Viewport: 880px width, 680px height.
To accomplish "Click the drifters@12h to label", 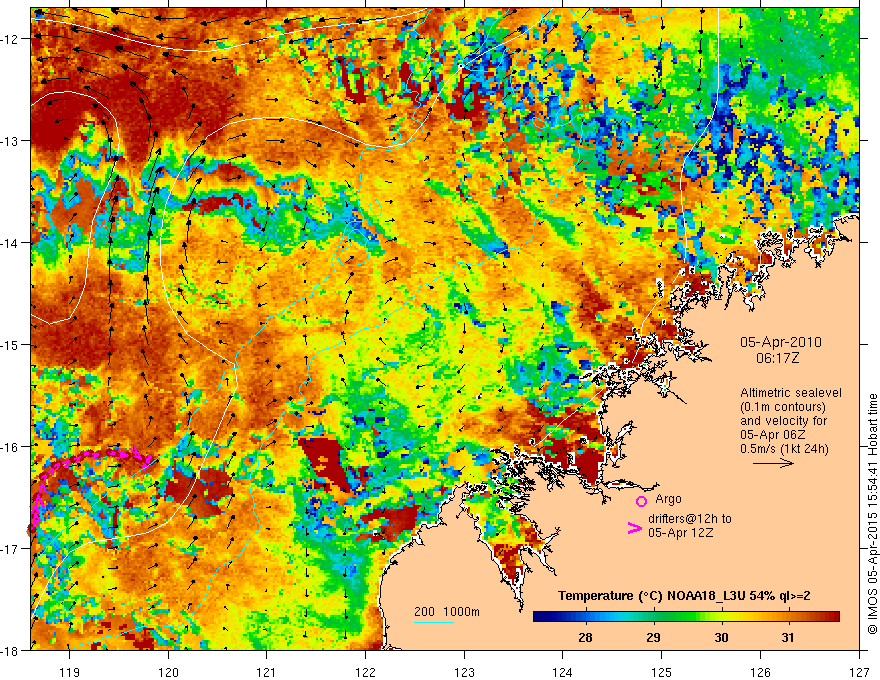I will pyautogui.click(x=690, y=519).
